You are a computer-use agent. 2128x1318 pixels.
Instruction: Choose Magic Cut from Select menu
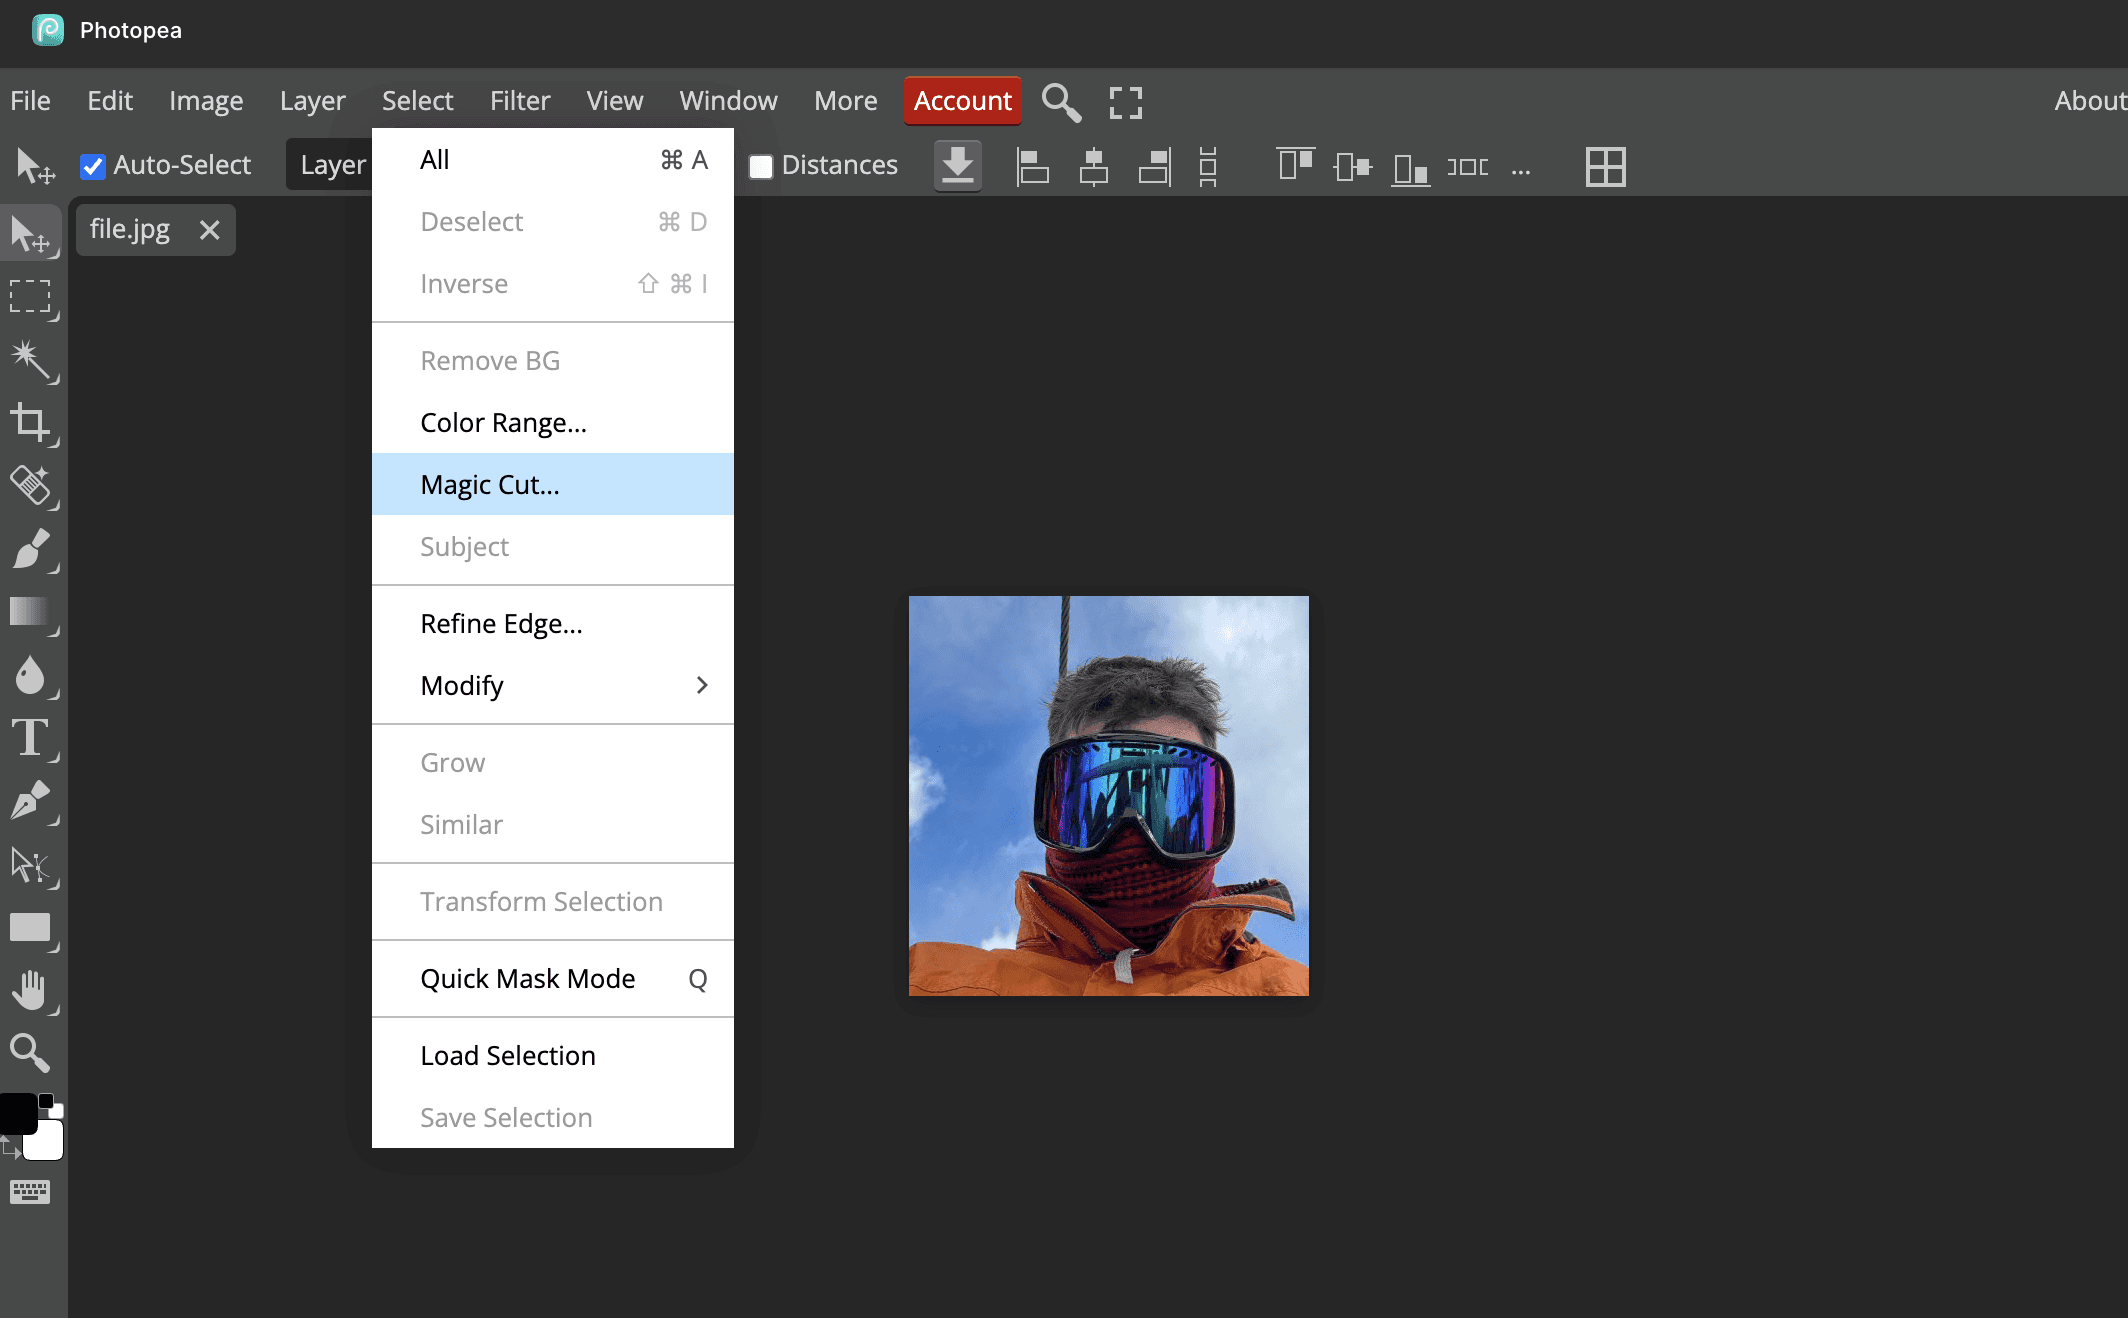(x=490, y=484)
